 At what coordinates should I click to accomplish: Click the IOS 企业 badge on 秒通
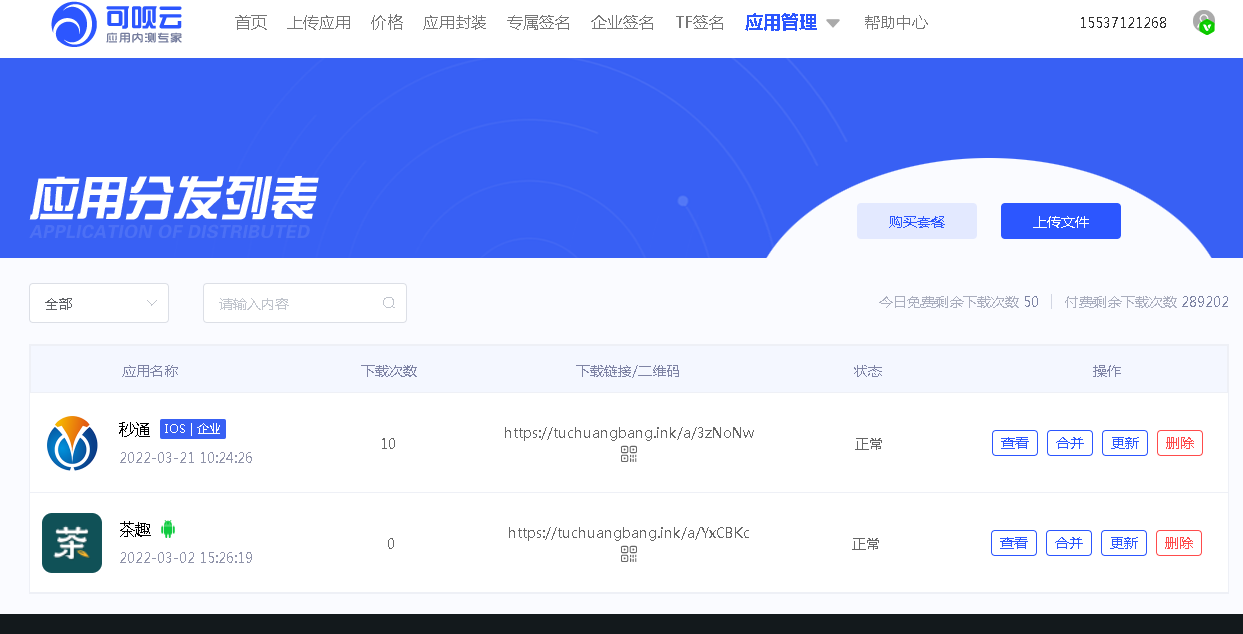(192, 429)
